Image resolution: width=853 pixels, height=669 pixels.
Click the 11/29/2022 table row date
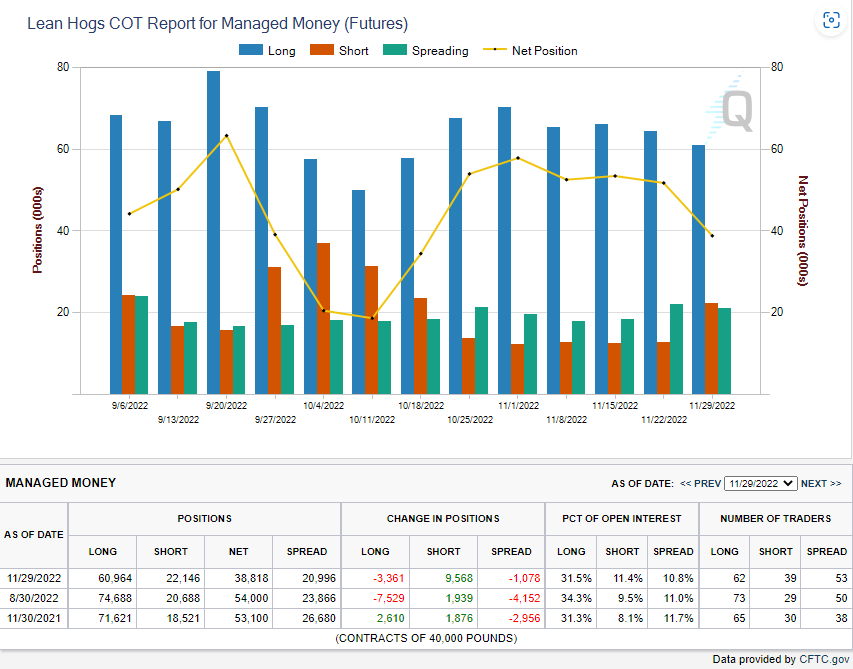(x=34, y=578)
